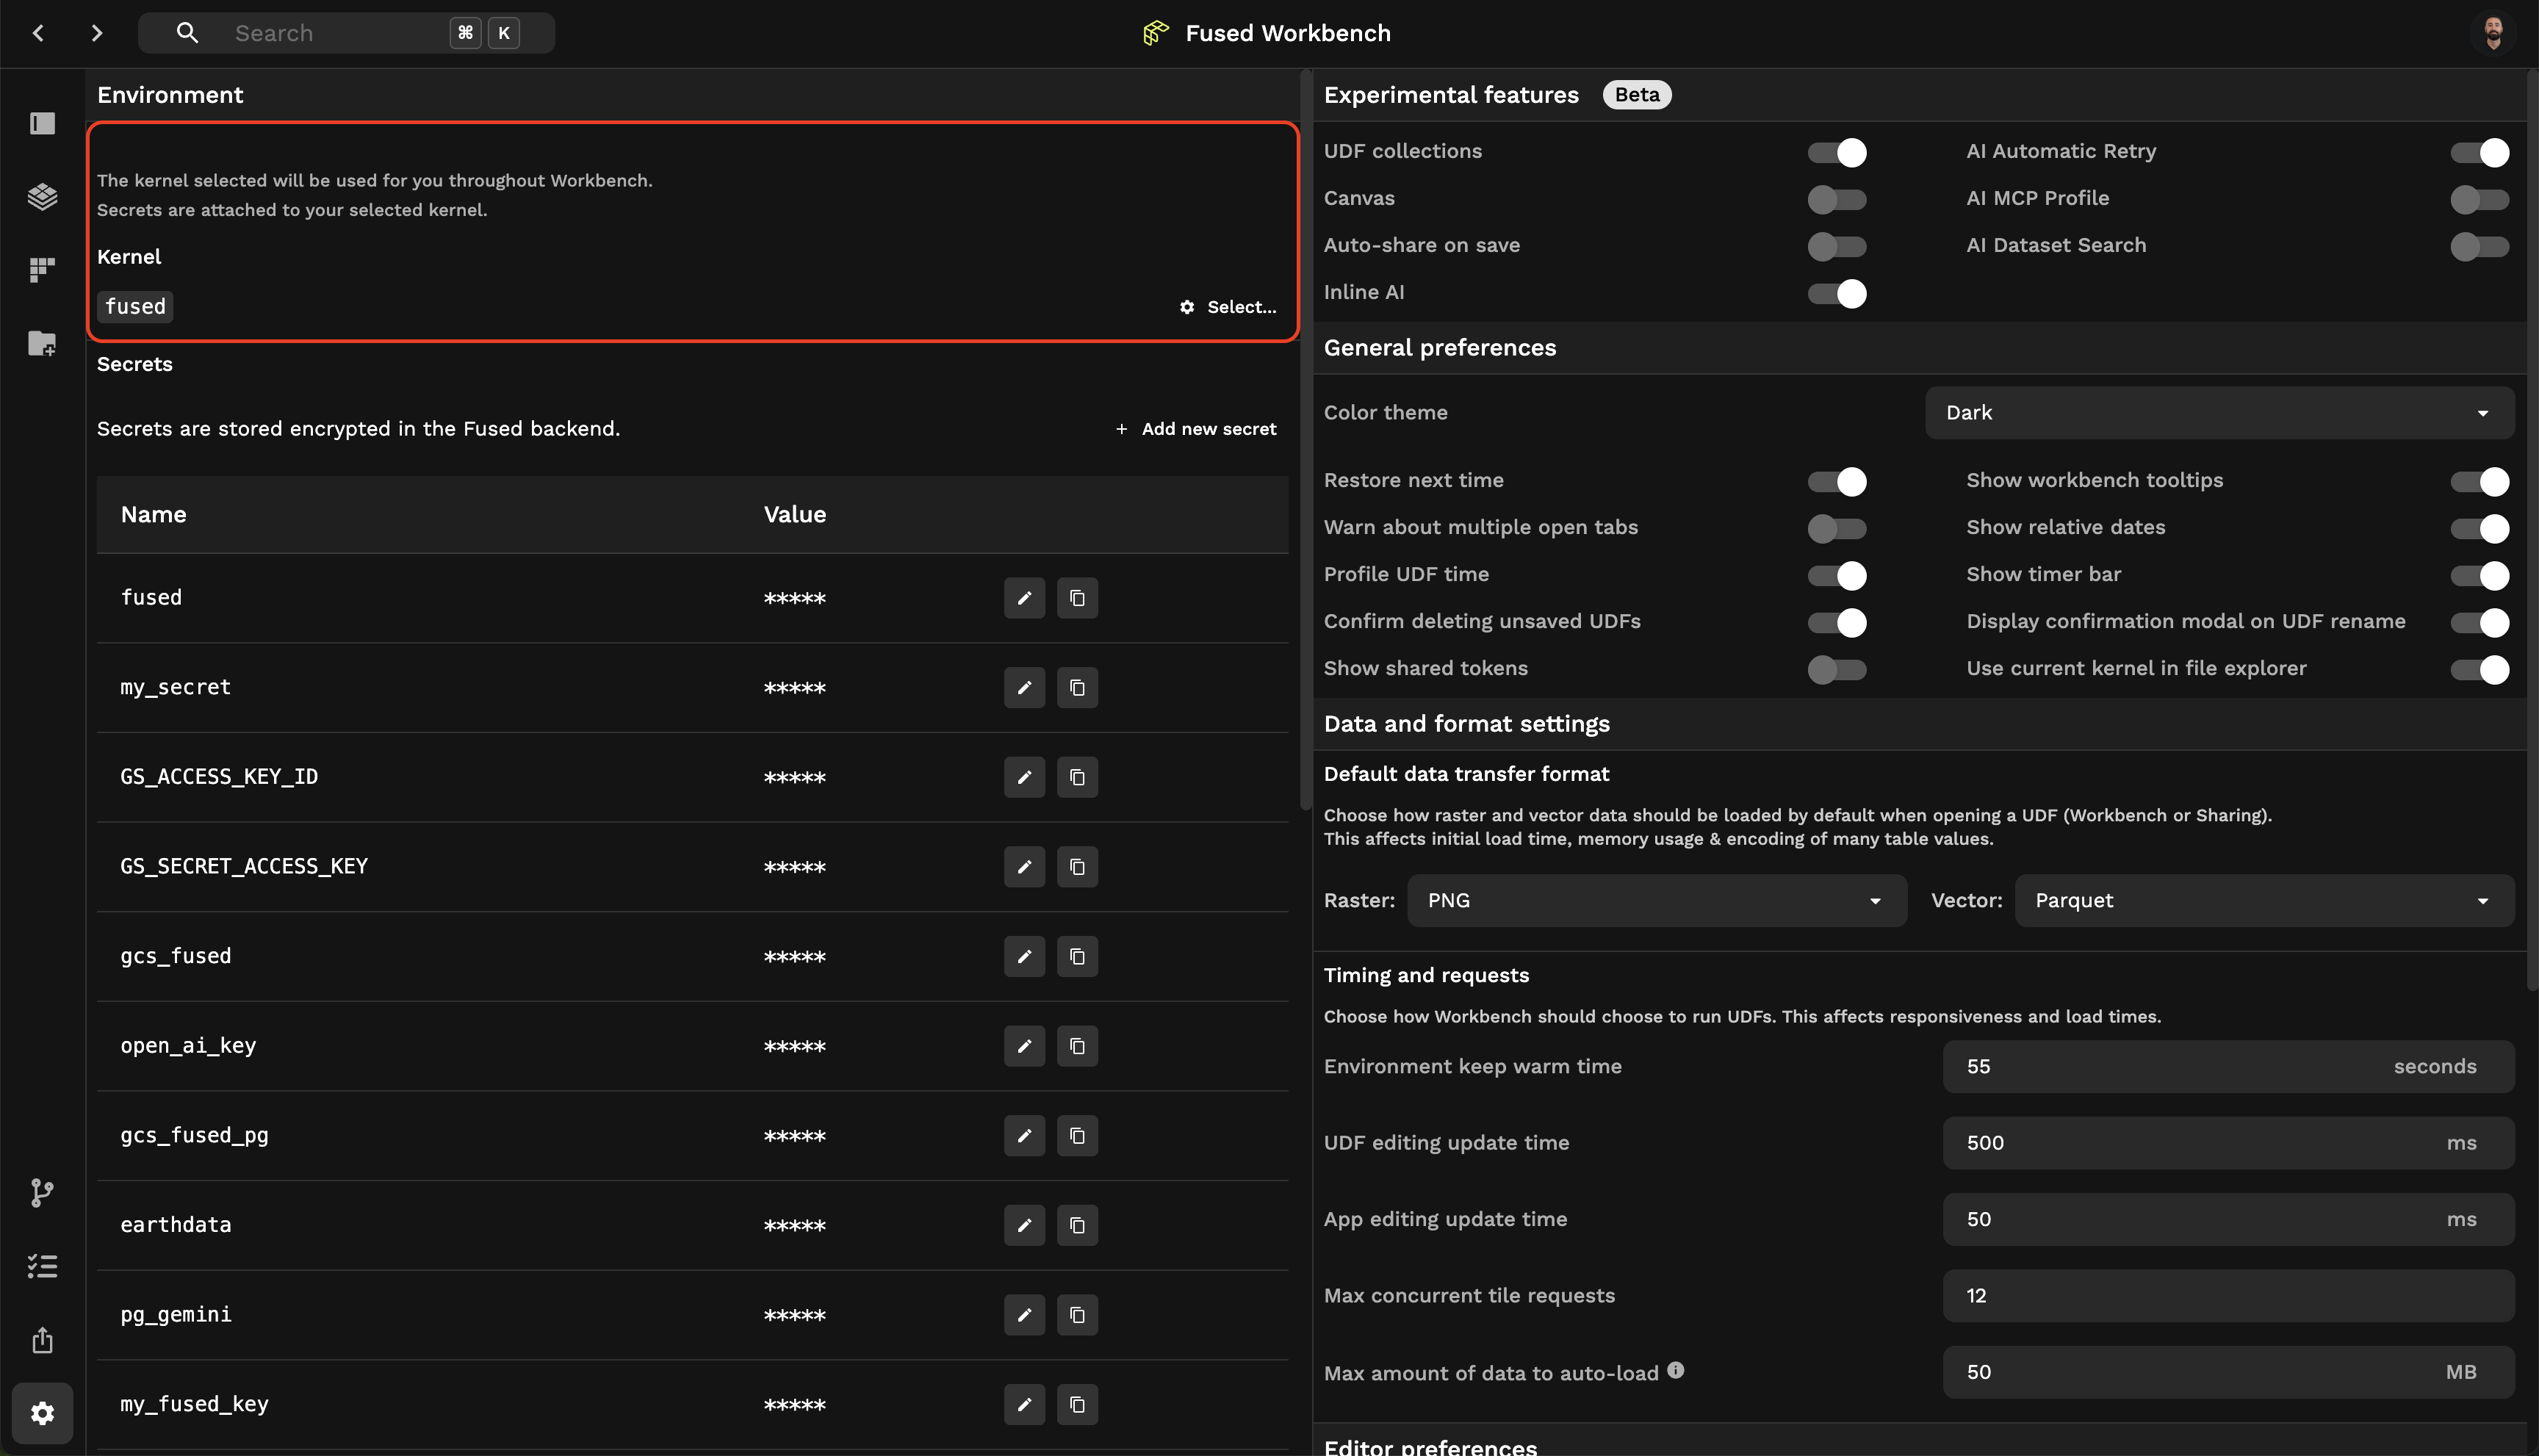Click the Search bar at top
The height and width of the screenshot is (1456, 2539).
[x=345, y=33]
